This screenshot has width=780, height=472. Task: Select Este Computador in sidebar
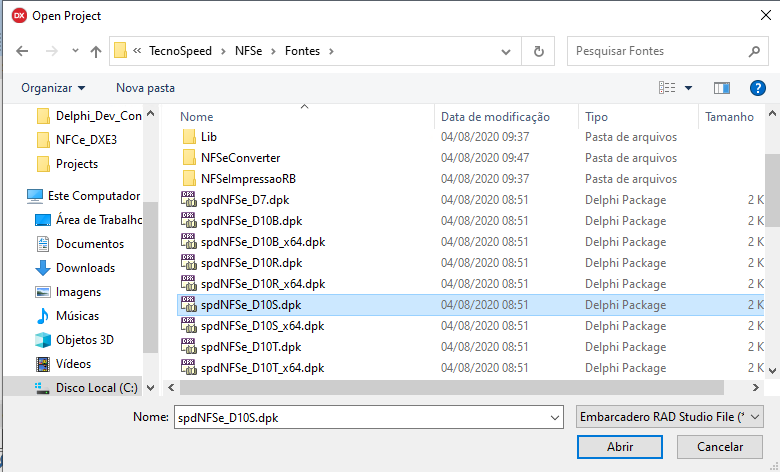coord(84,196)
